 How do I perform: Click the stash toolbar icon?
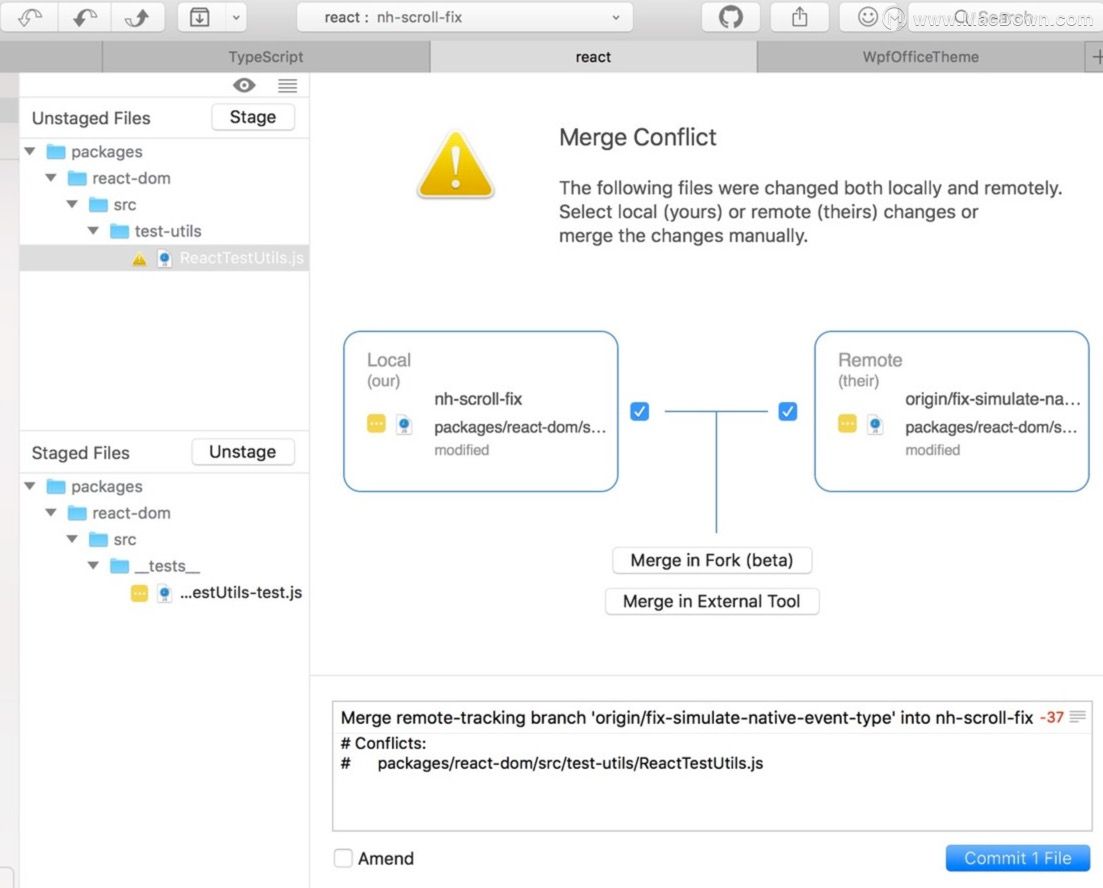coord(200,17)
